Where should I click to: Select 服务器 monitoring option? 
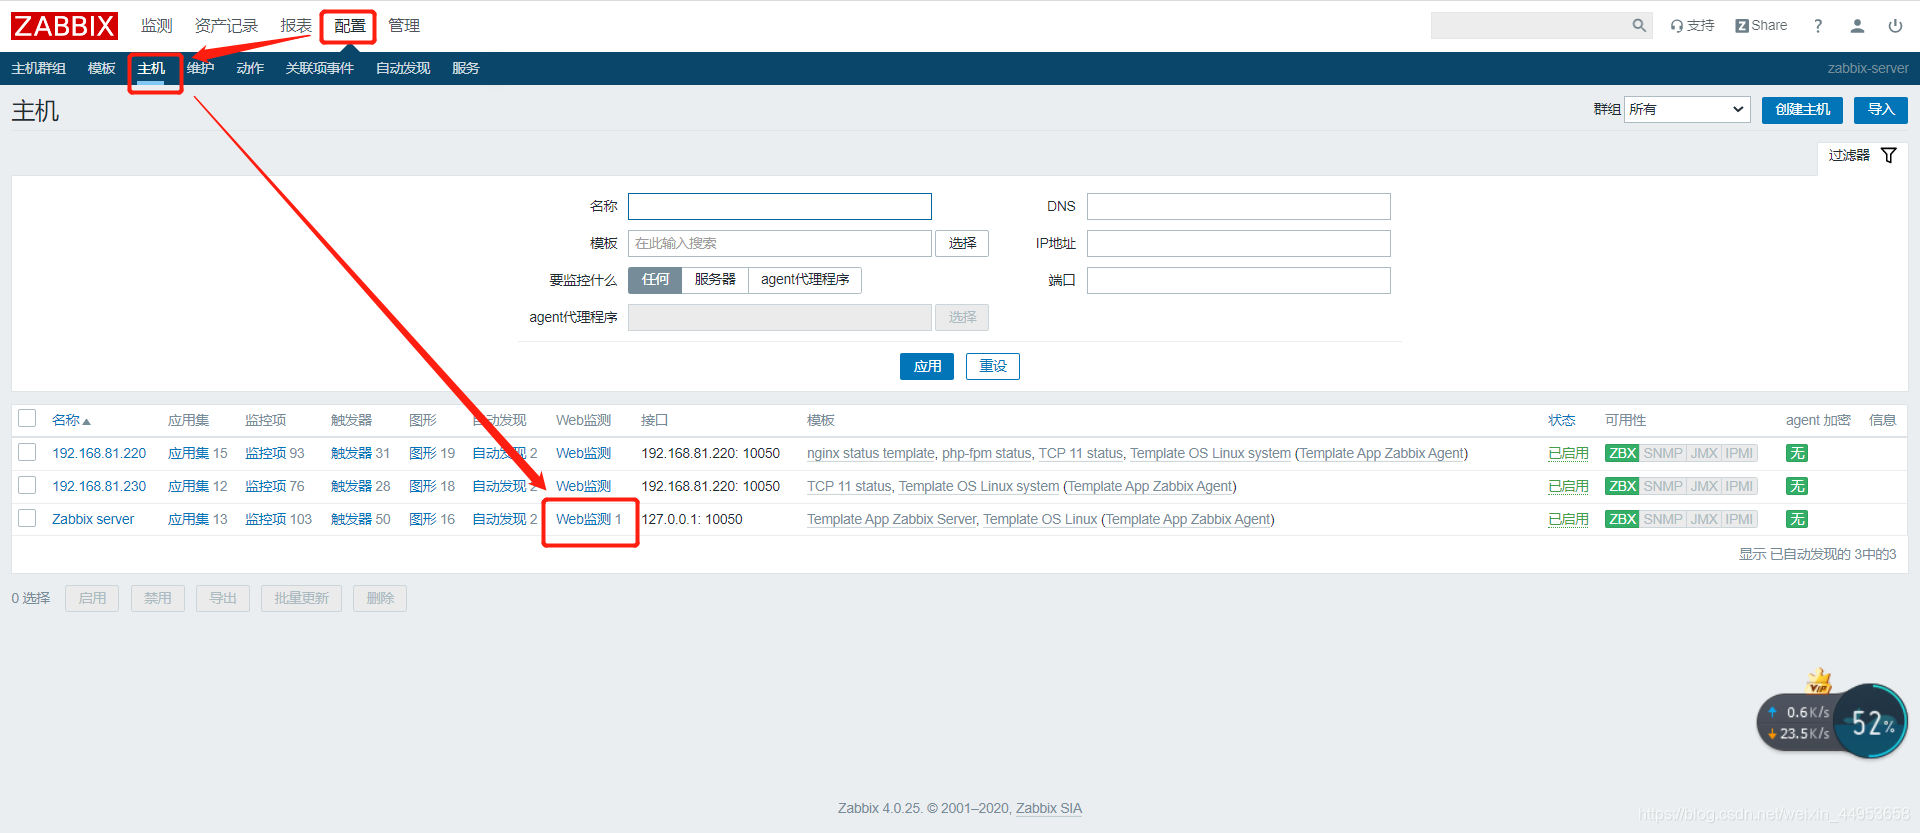(x=715, y=280)
